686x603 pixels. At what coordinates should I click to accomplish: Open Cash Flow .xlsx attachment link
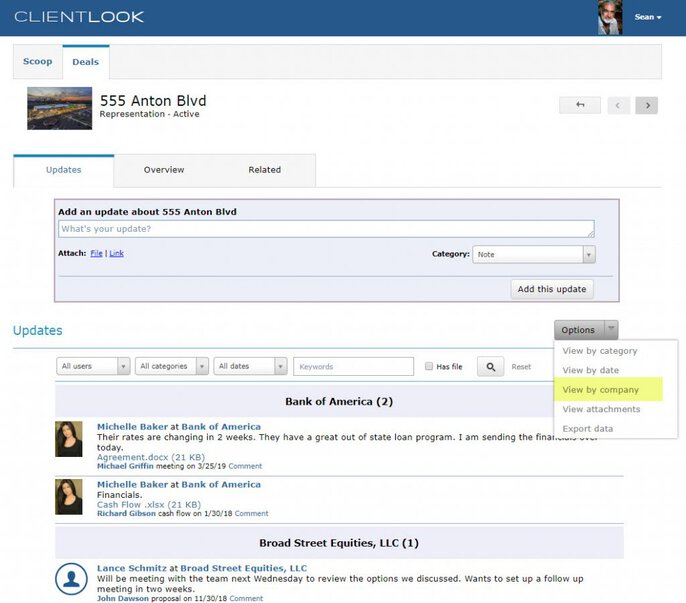(x=149, y=505)
